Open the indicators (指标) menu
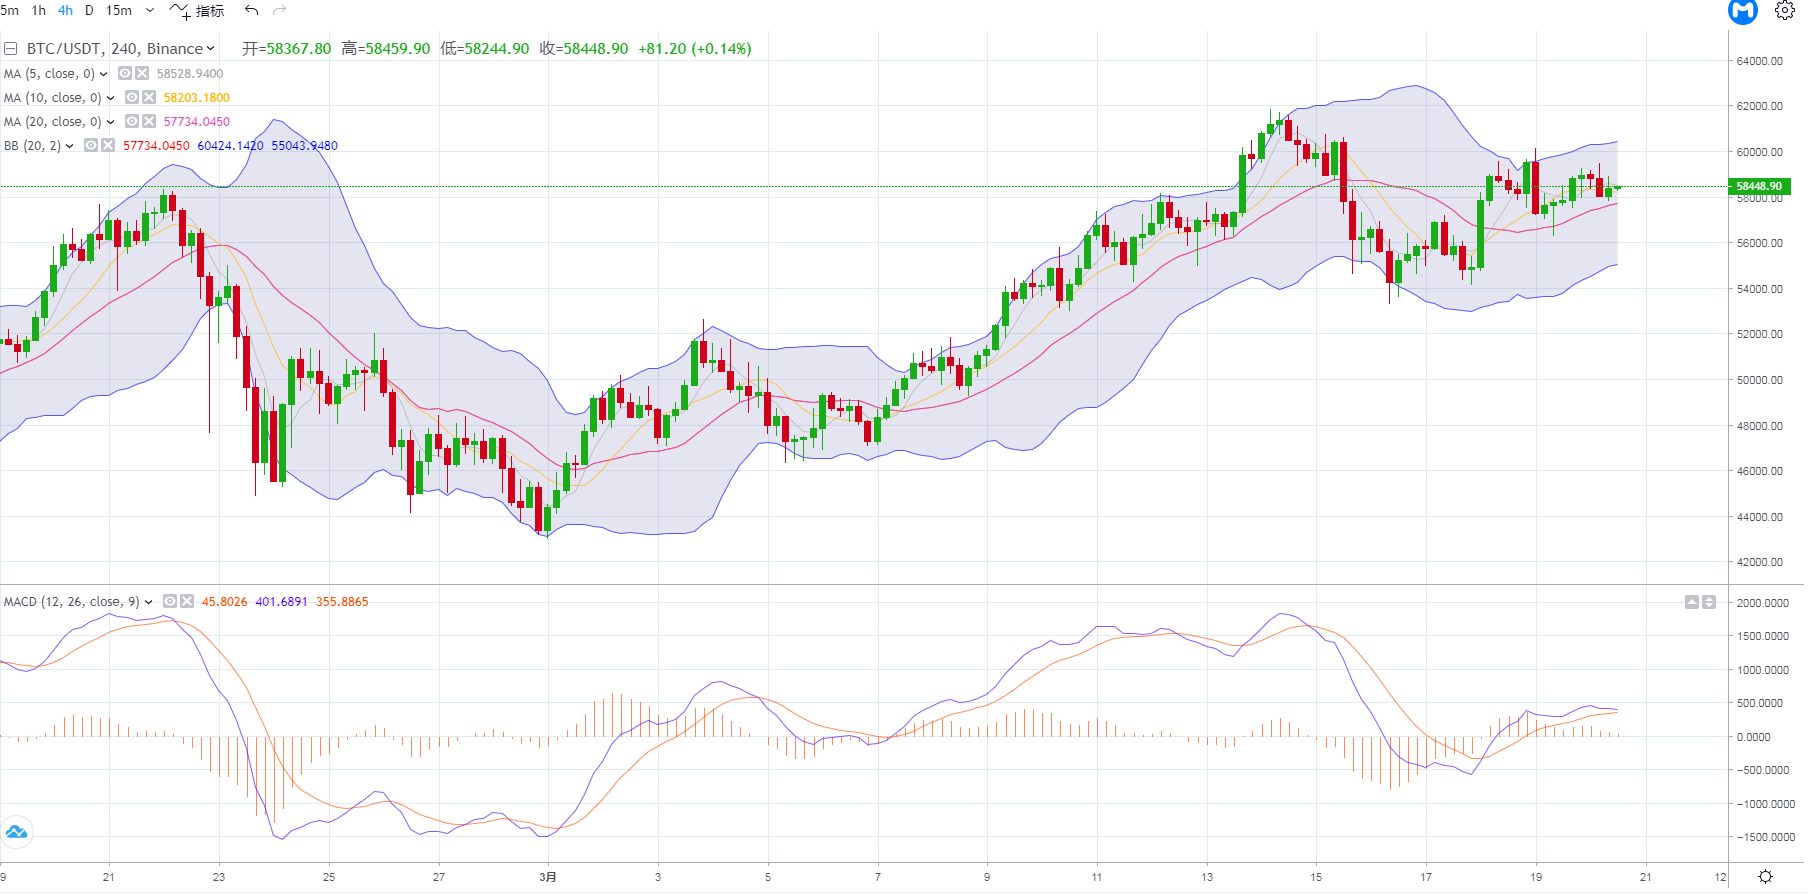 click(x=210, y=11)
